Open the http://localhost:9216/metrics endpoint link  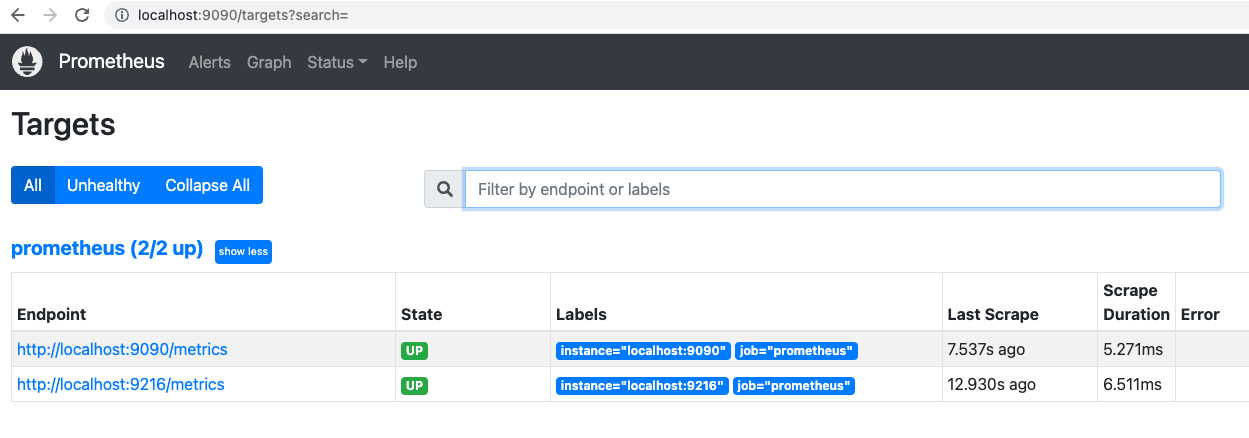pos(121,384)
